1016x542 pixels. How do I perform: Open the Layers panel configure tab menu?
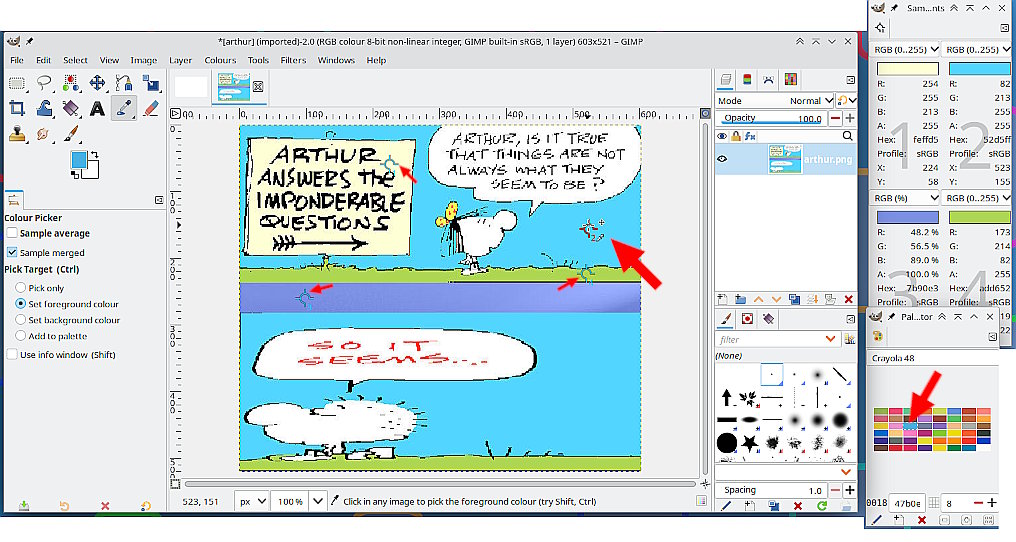pos(850,80)
